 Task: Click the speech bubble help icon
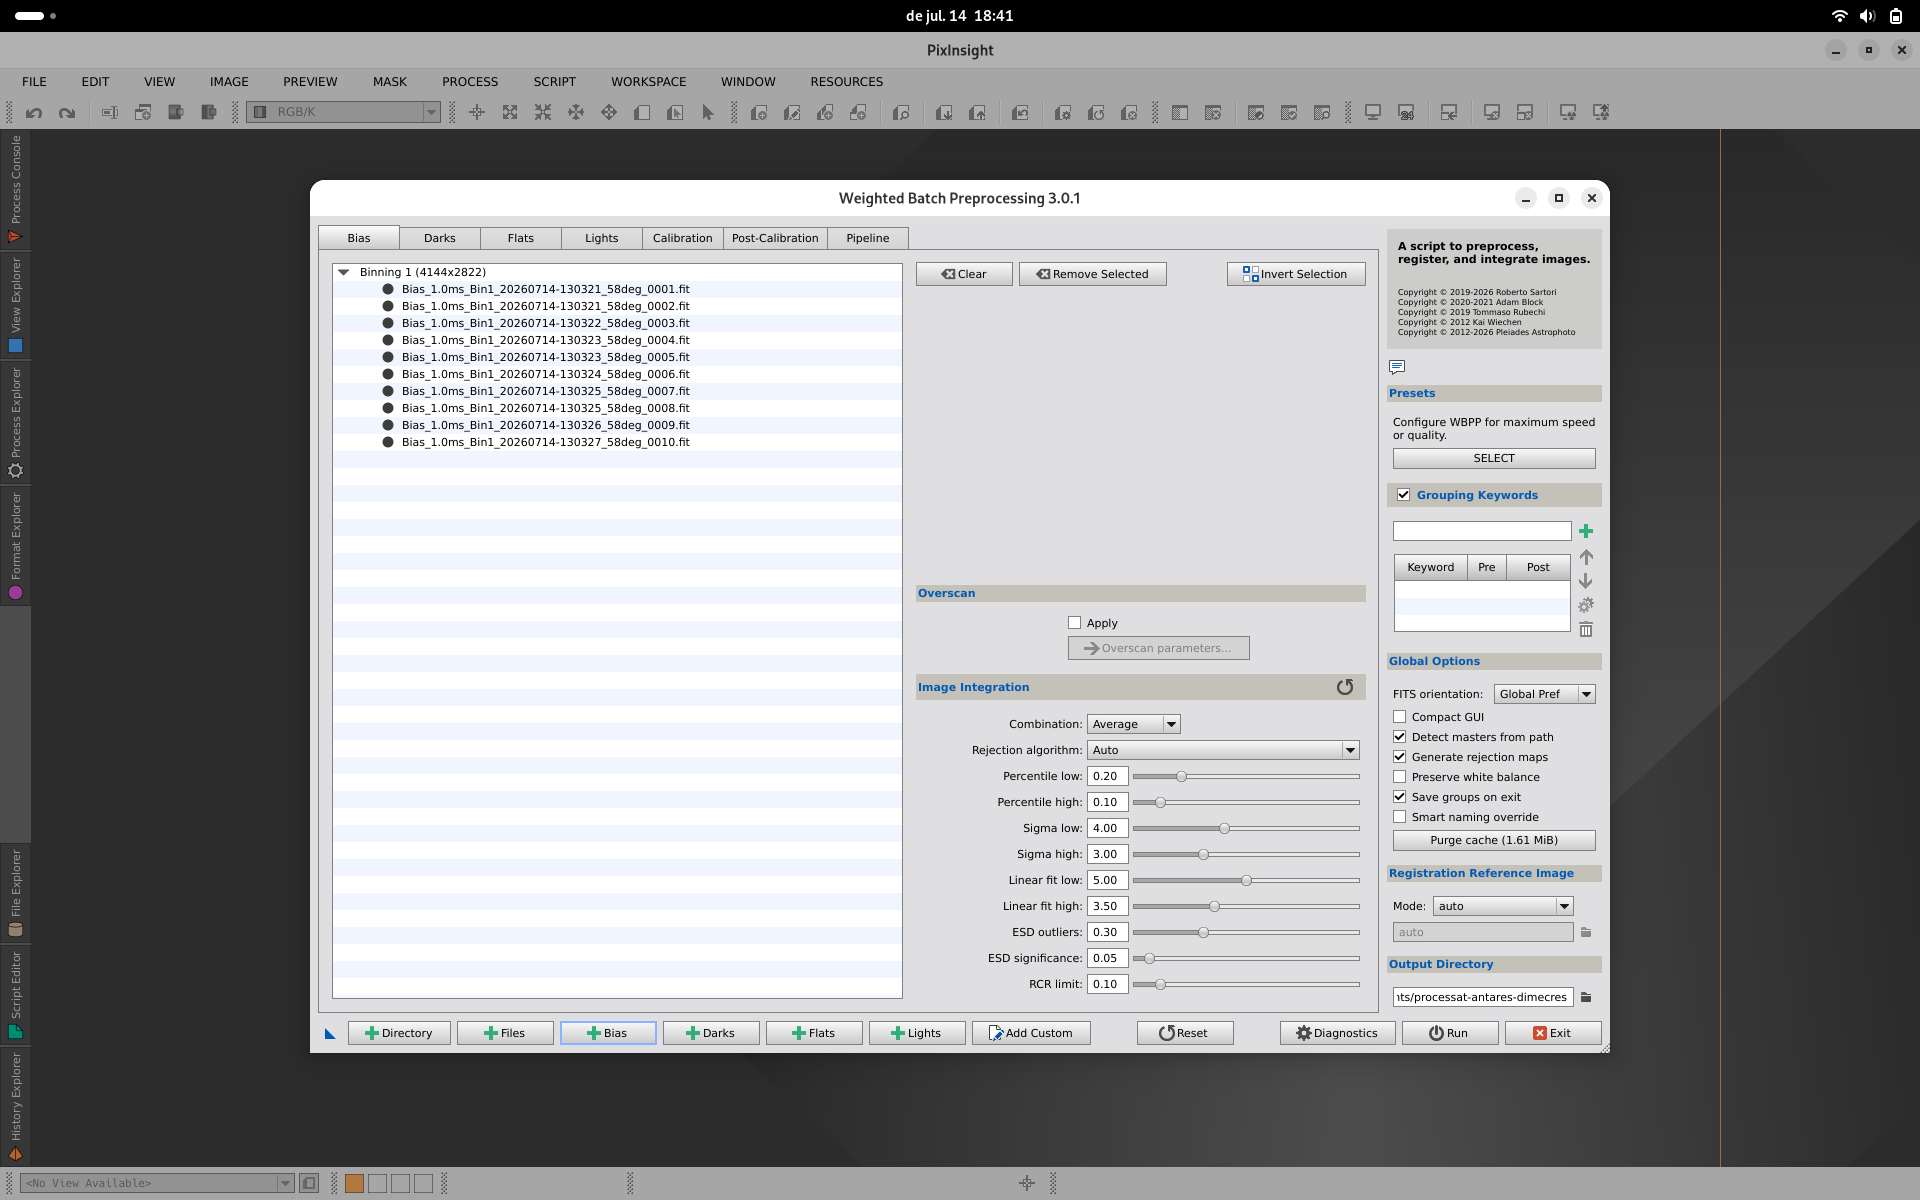click(1397, 367)
